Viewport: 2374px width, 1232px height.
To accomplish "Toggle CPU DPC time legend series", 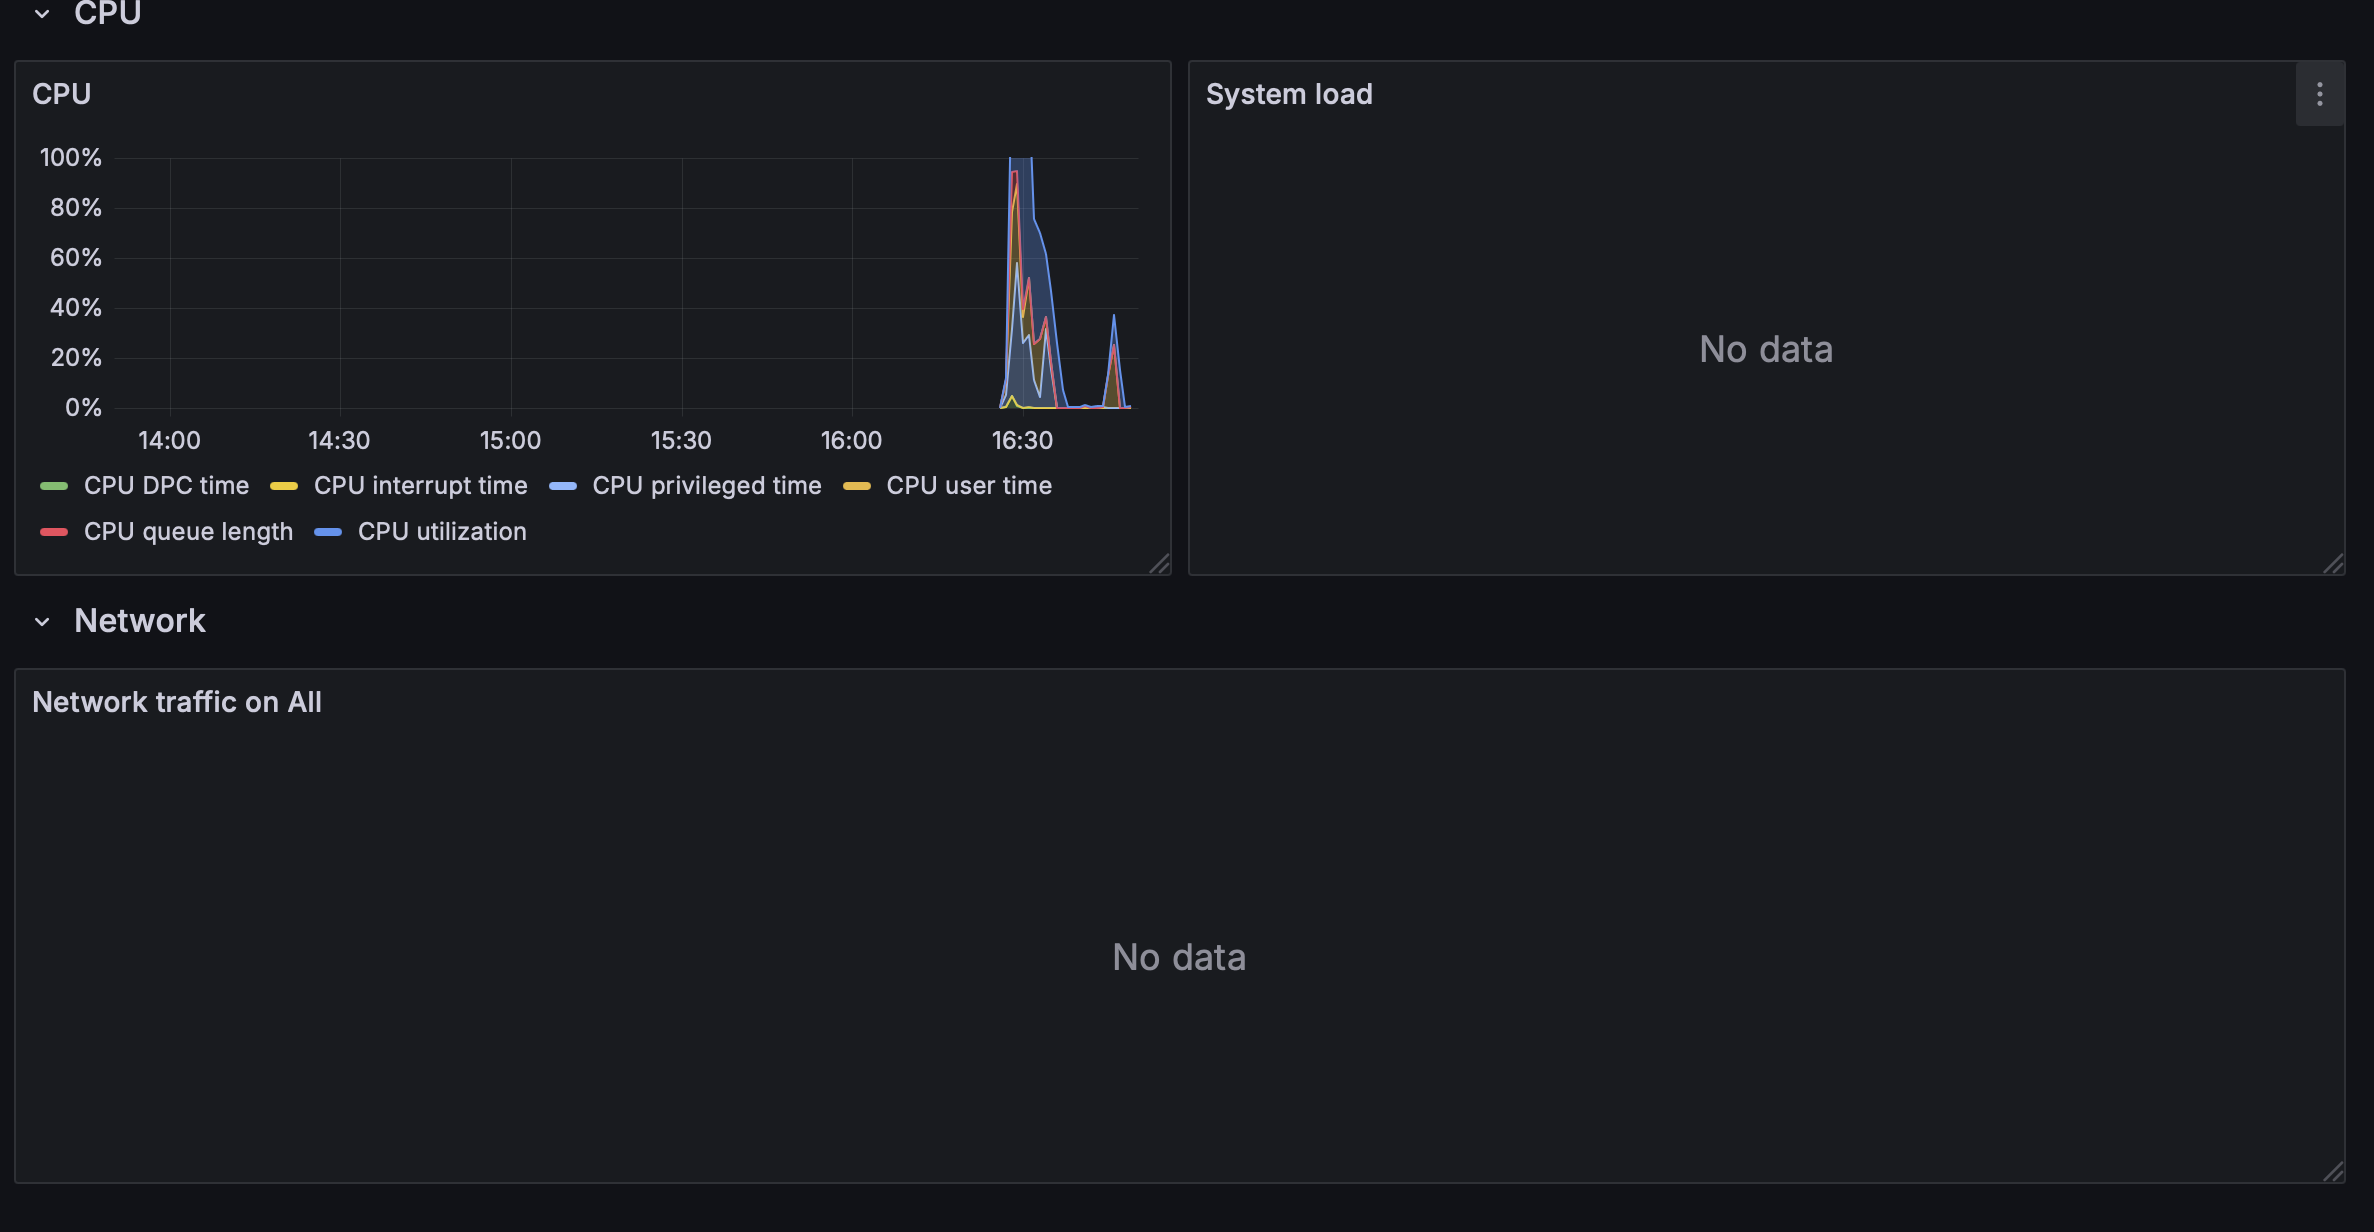I will 166,486.
